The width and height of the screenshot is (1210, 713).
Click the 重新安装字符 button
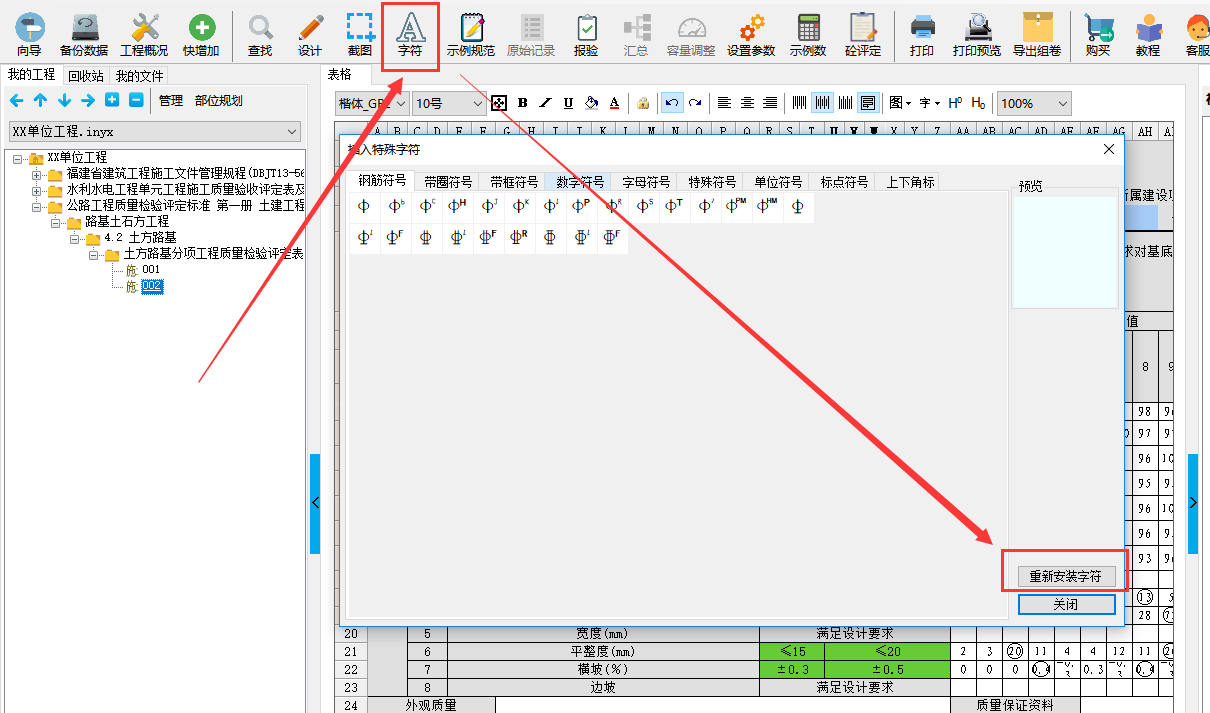coord(1065,577)
